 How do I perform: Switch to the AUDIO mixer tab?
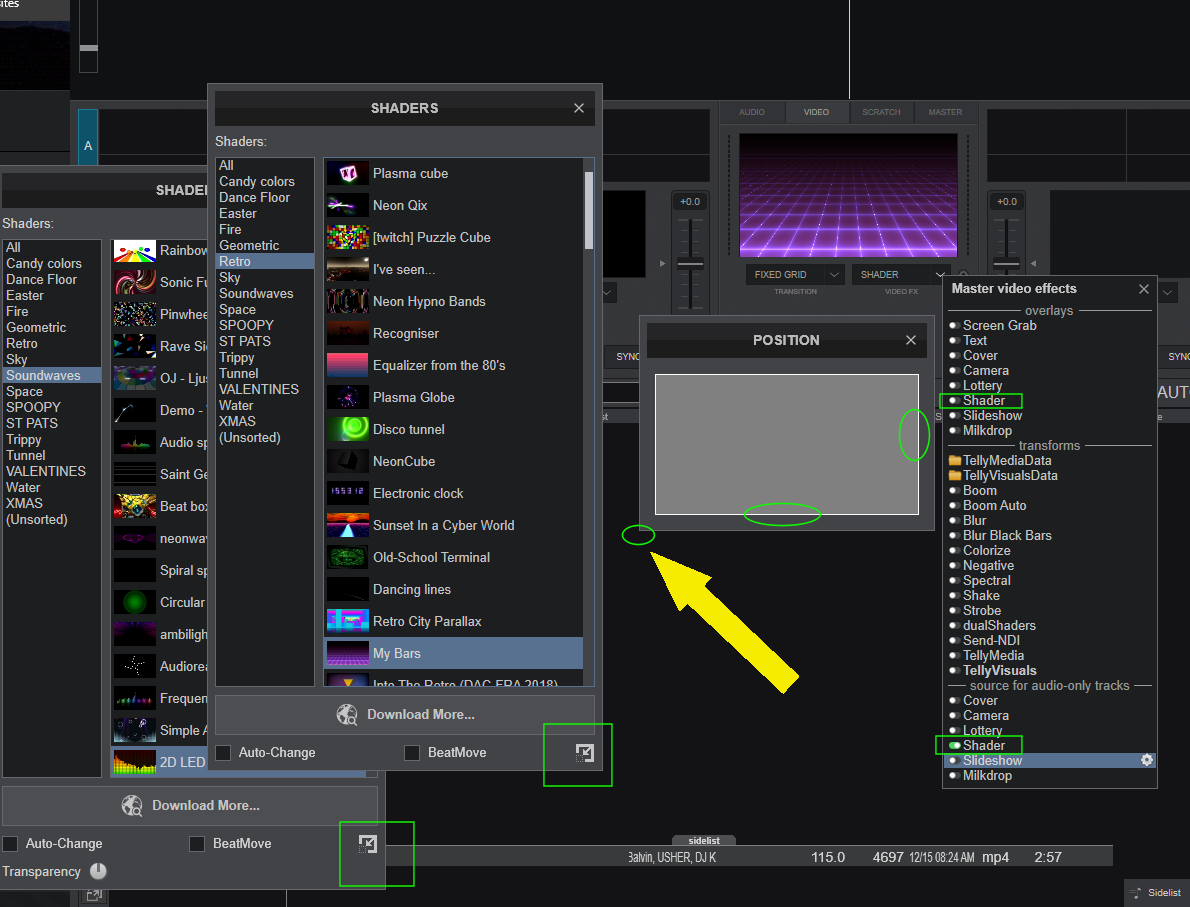[x=752, y=112]
